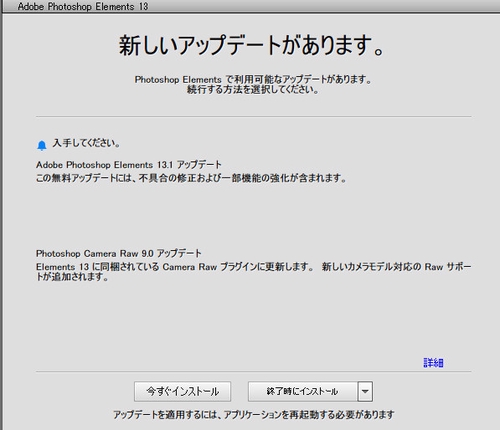Click the Camera Raw プラグイン description line
The height and width of the screenshot is (430, 500).
point(254,267)
